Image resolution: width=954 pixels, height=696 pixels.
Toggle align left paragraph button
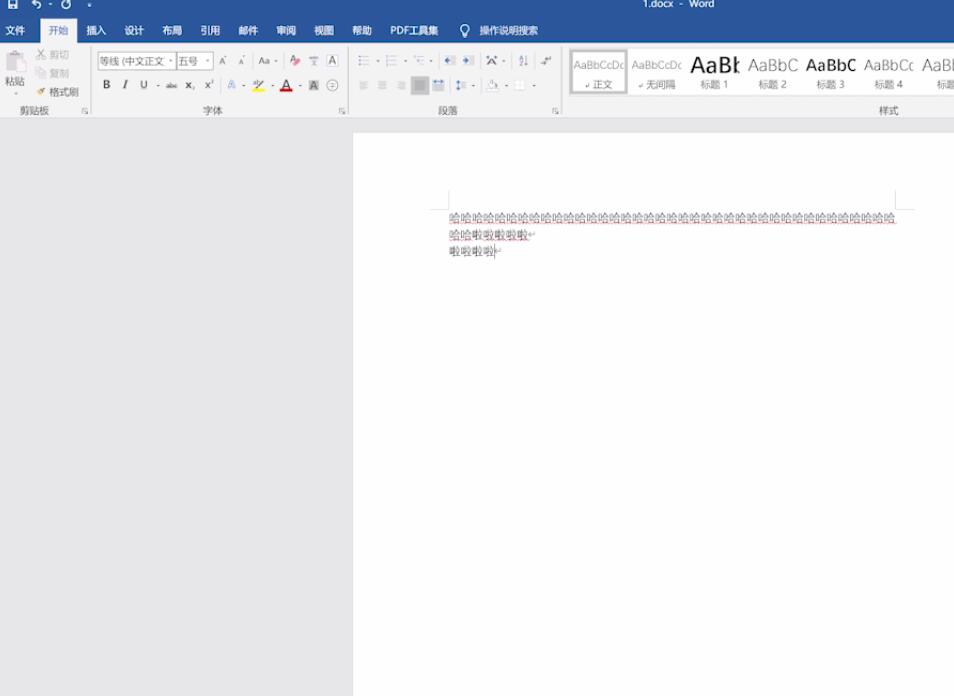coord(364,86)
